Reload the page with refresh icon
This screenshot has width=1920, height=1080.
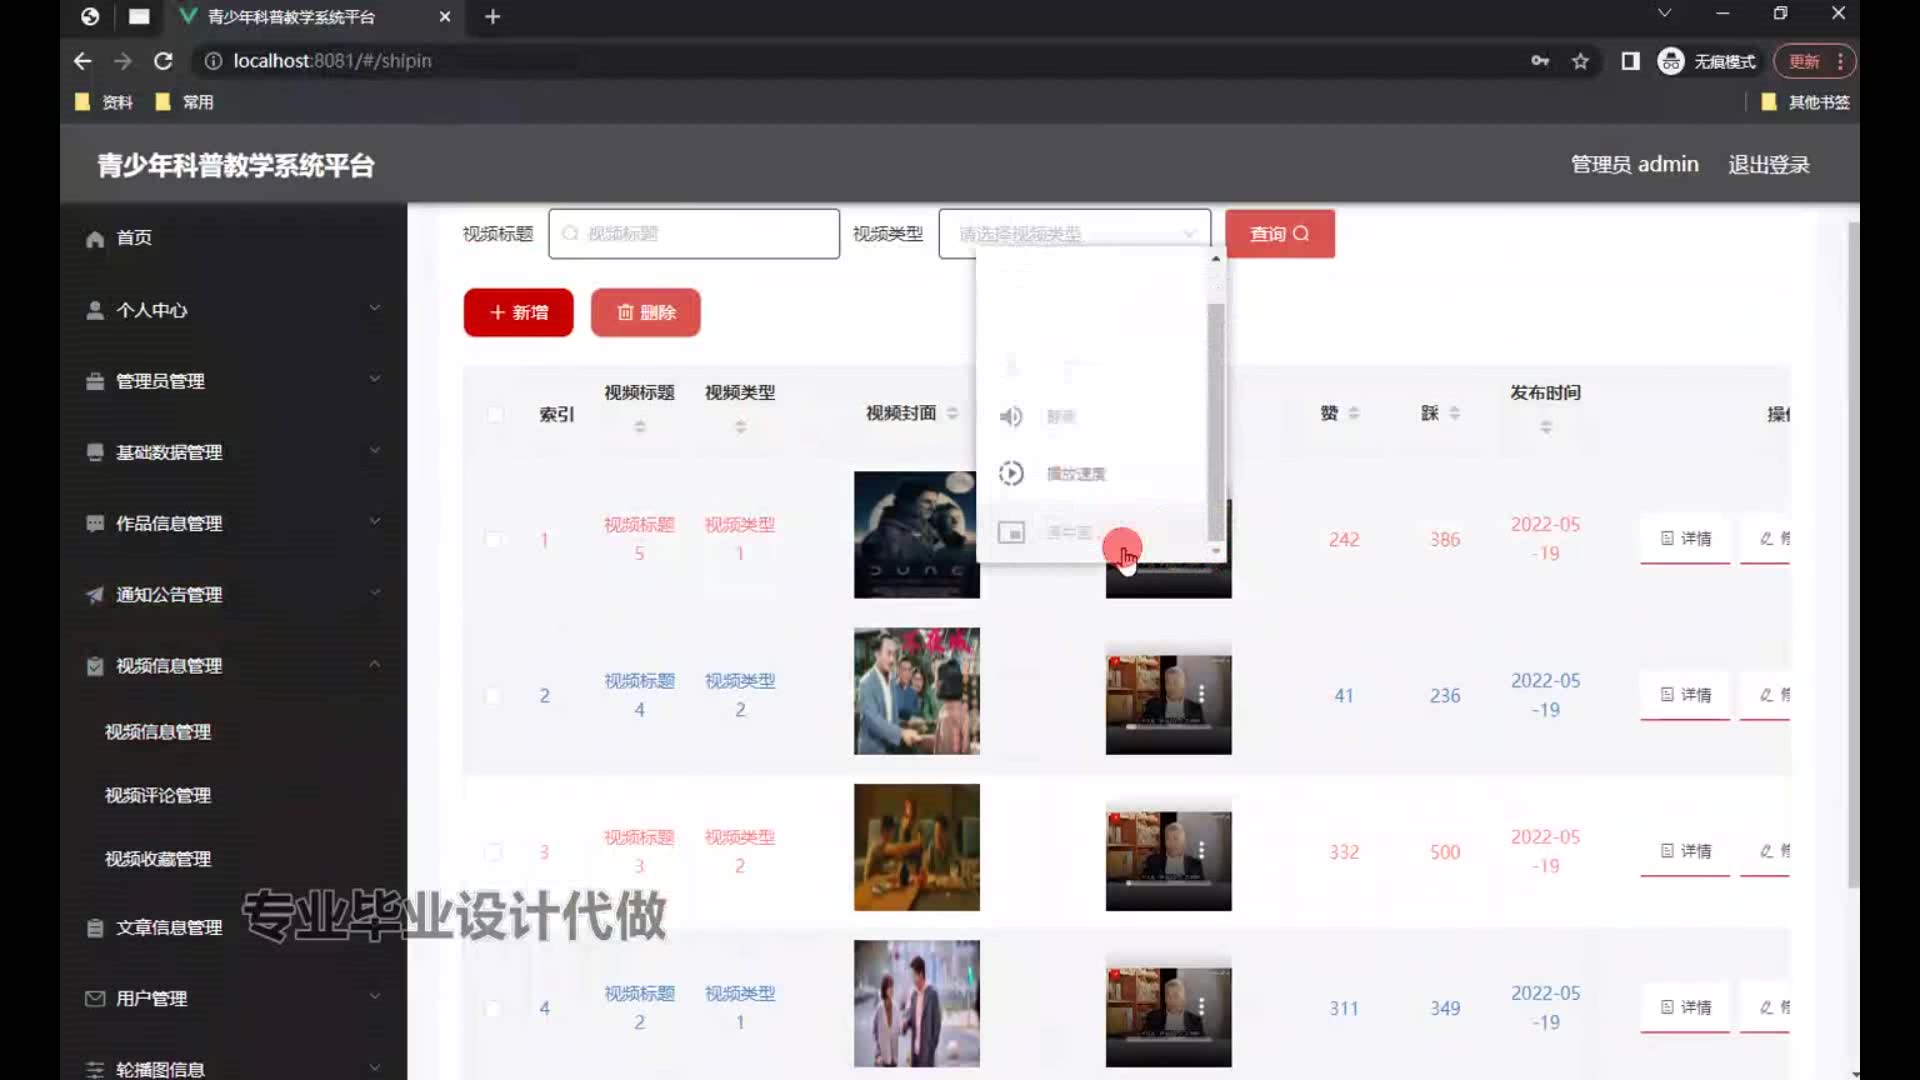(163, 61)
